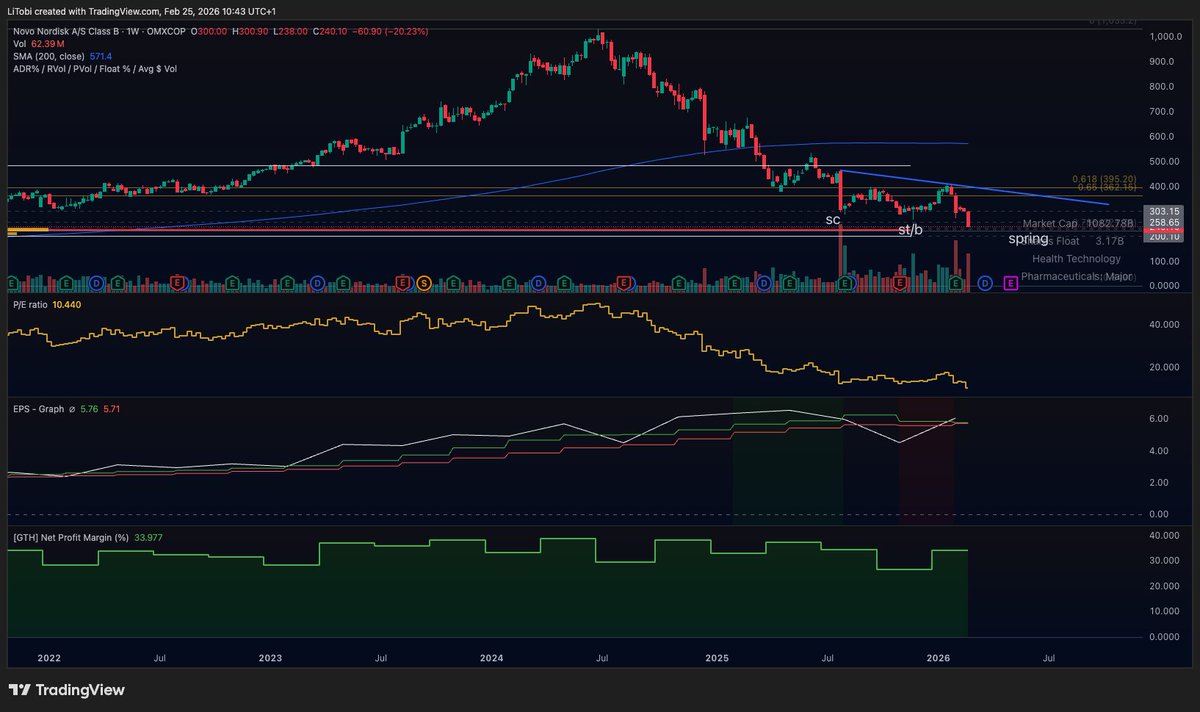
Task: Click the 'spring' chart annotation
Action: point(1028,239)
